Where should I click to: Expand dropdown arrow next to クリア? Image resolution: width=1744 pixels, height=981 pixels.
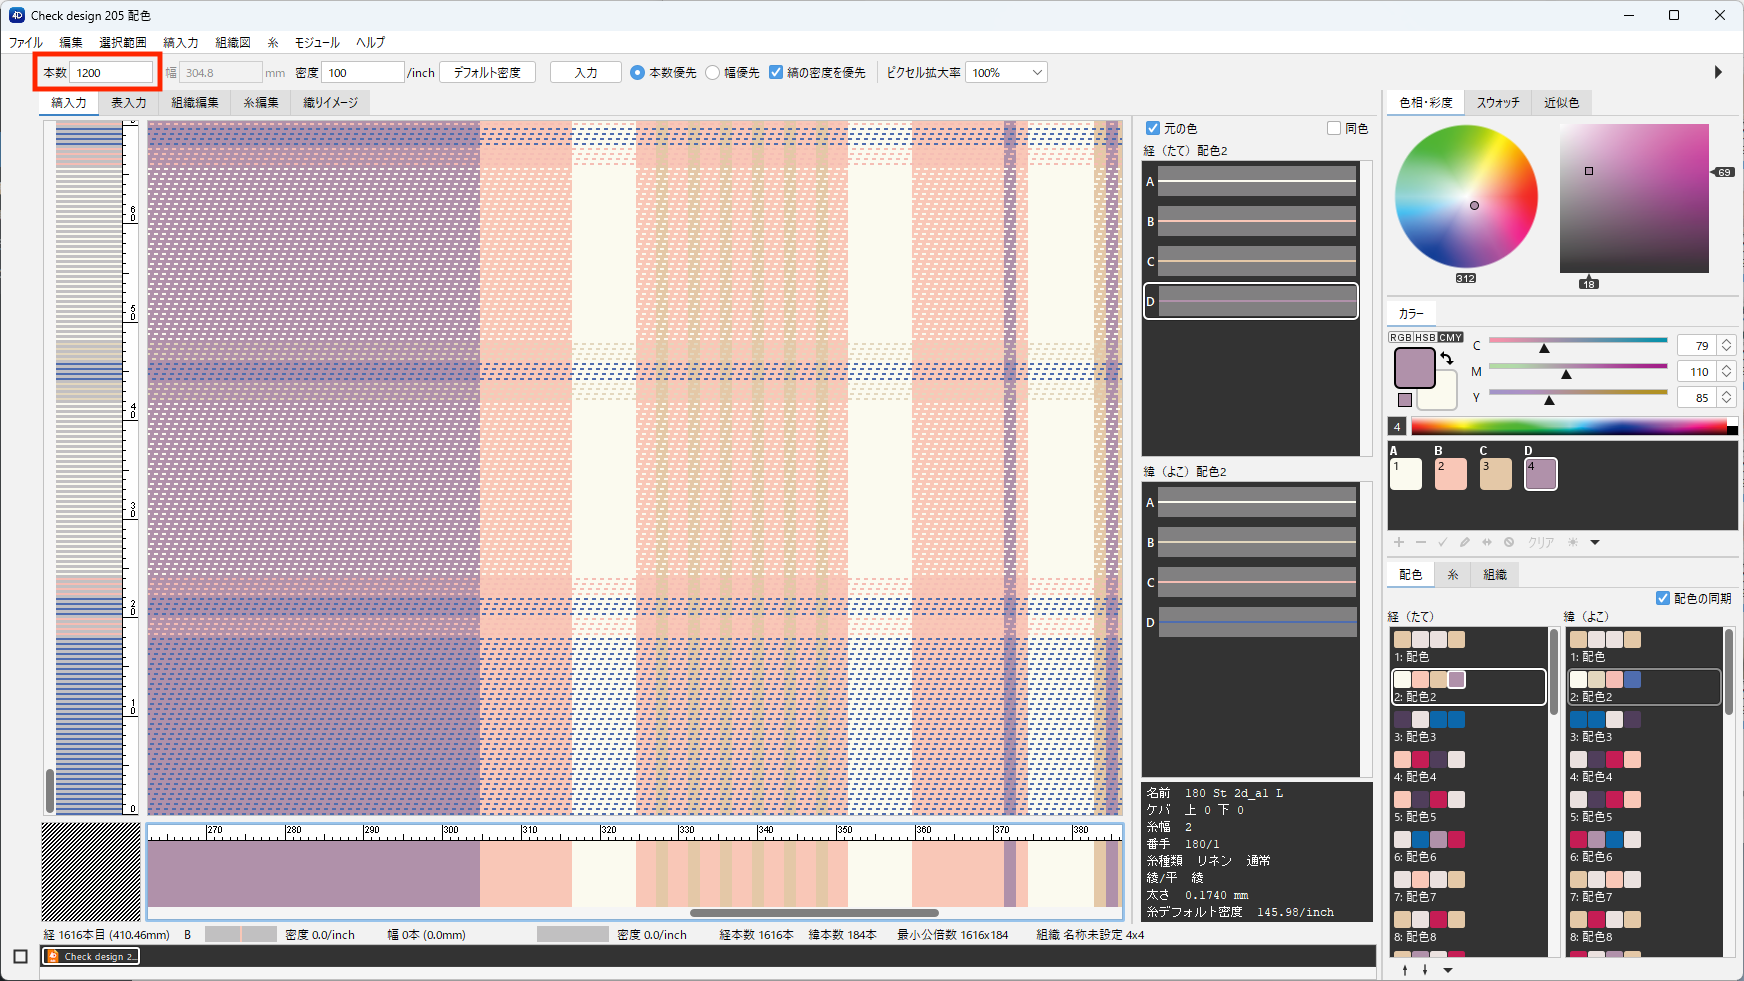[x=1595, y=542]
